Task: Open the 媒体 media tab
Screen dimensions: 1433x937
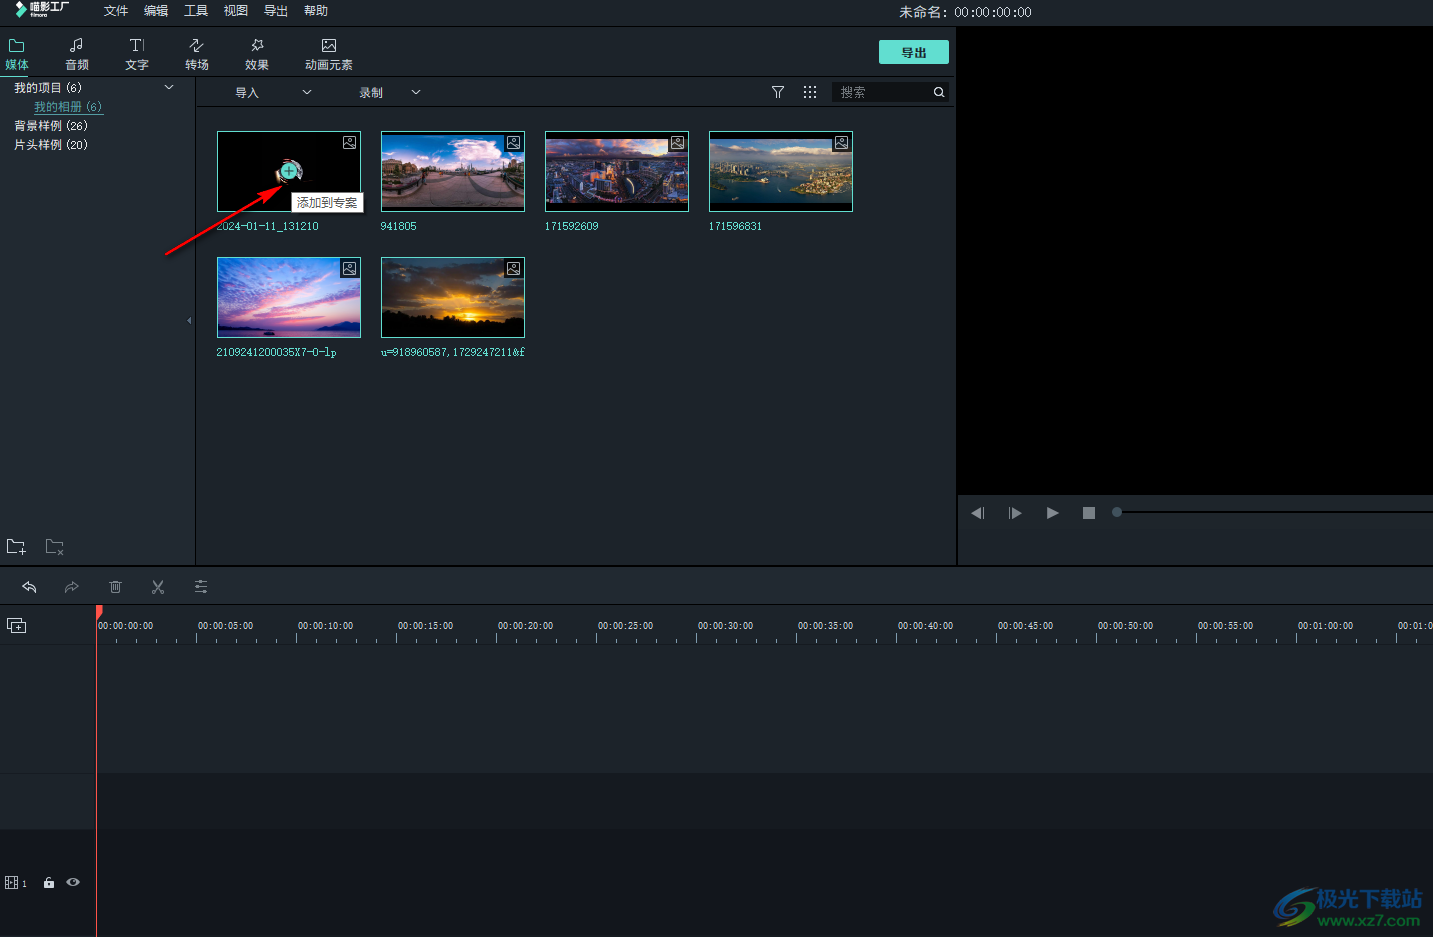Action: (x=17, y=54)
